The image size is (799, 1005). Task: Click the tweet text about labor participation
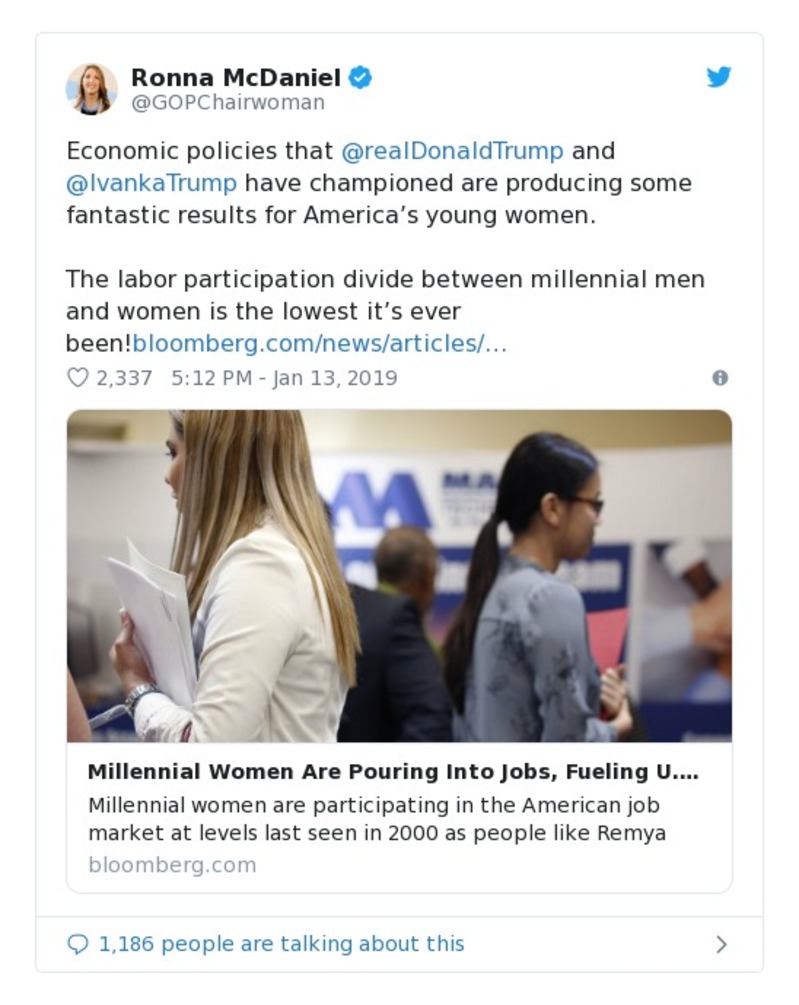click(x=385, y=295)
